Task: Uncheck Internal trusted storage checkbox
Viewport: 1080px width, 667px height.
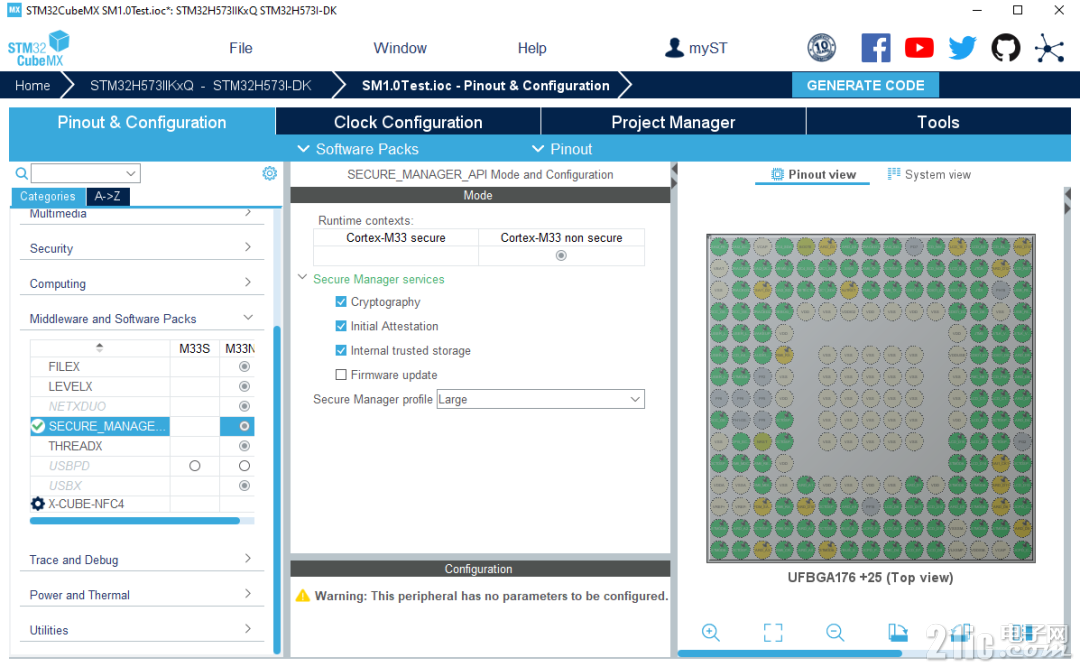Action: point(341,350)
